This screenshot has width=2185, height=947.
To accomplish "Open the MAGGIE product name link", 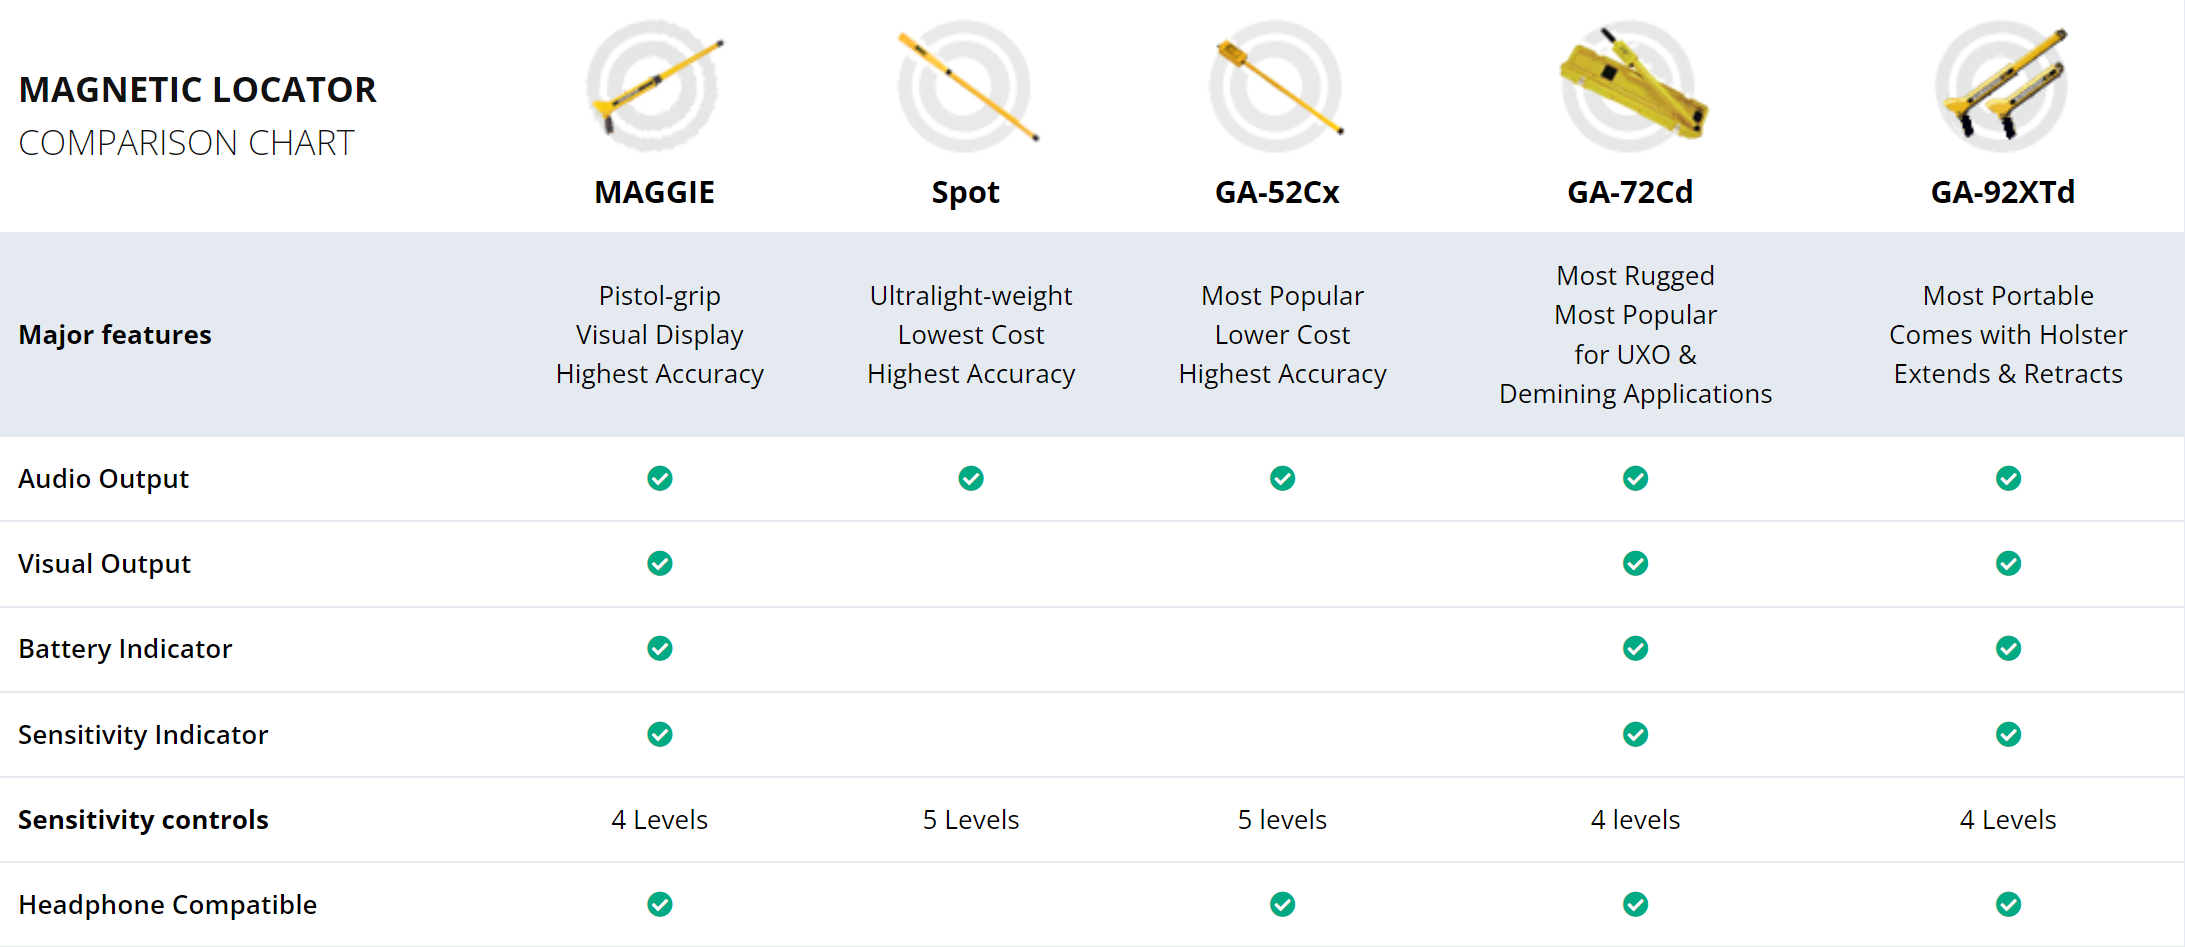I will click(654, 192).
